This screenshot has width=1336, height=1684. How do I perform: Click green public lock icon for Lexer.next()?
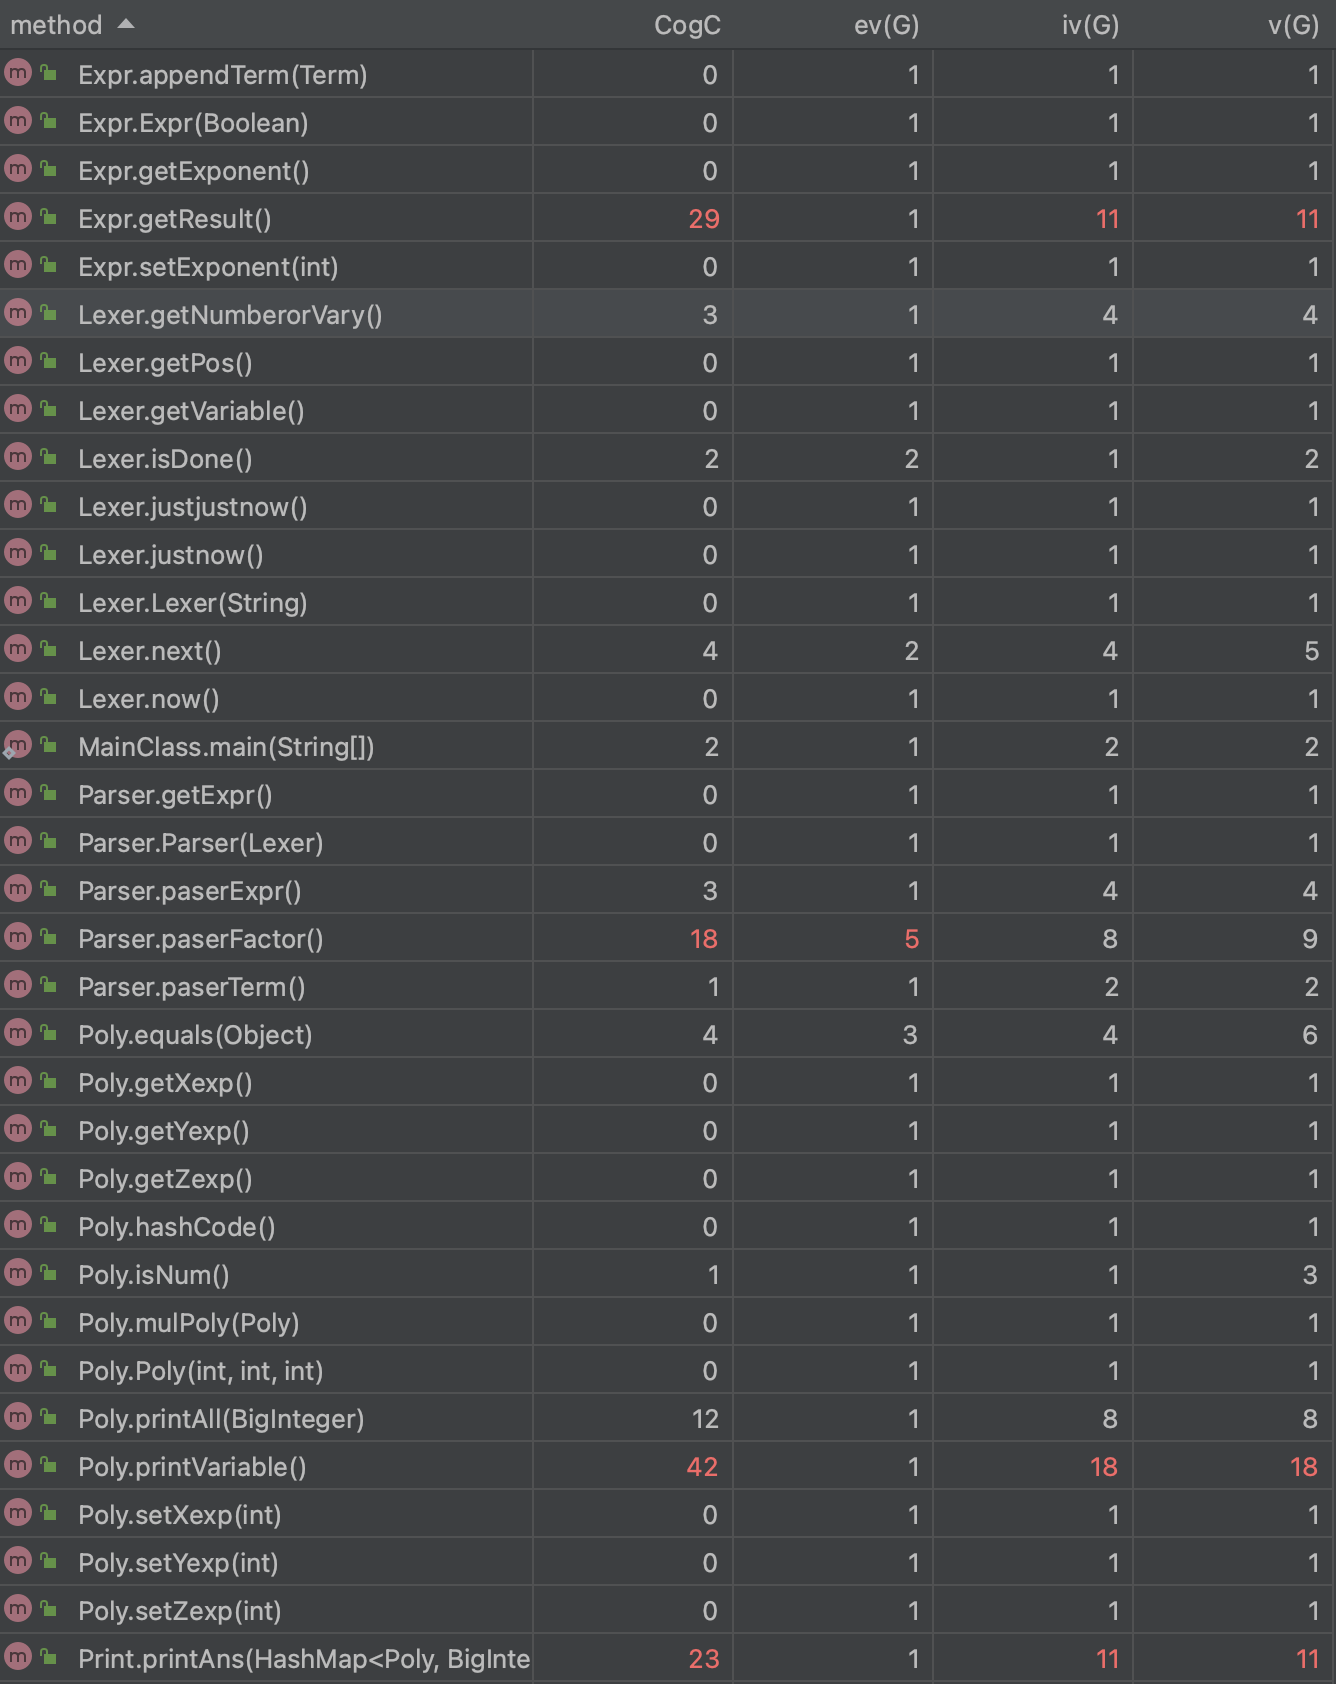pyautogui.click(x=48, y=649)
